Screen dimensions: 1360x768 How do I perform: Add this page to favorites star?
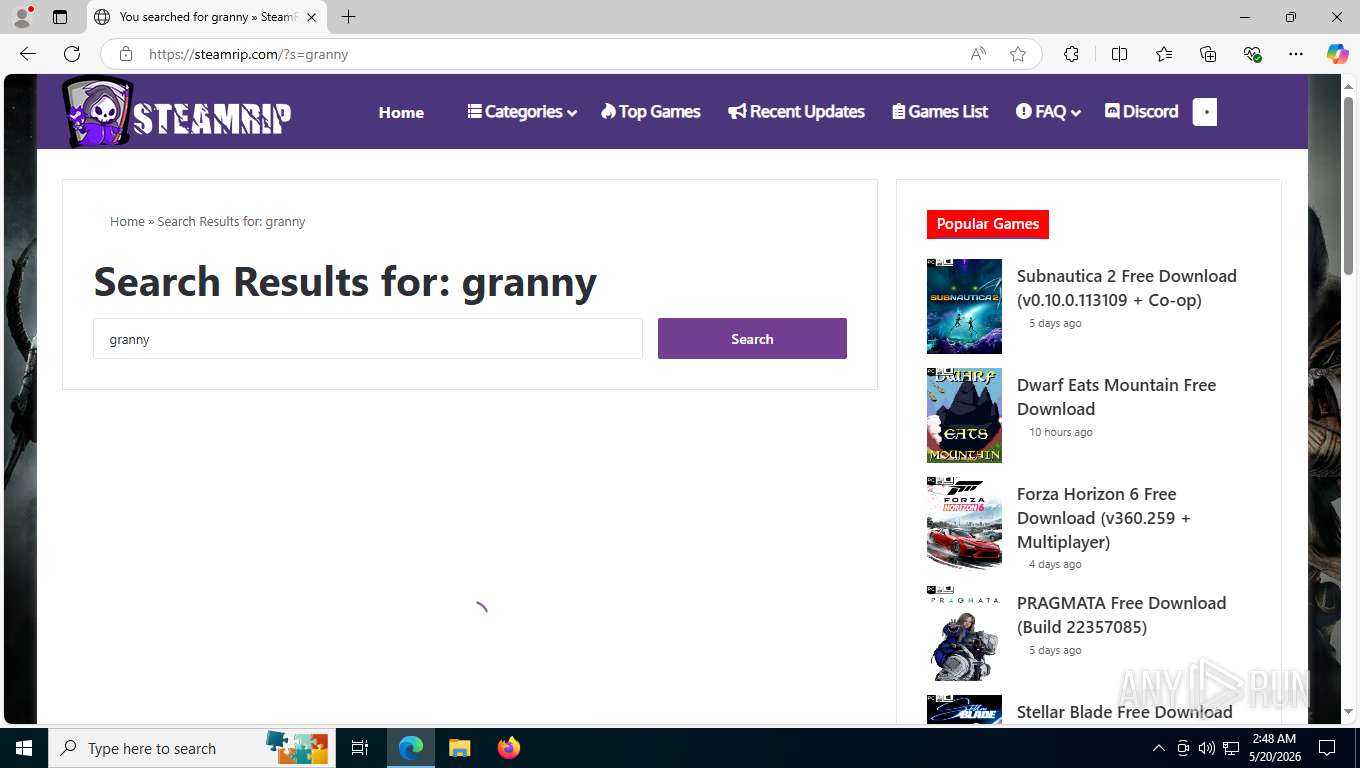click(1018, 54)
